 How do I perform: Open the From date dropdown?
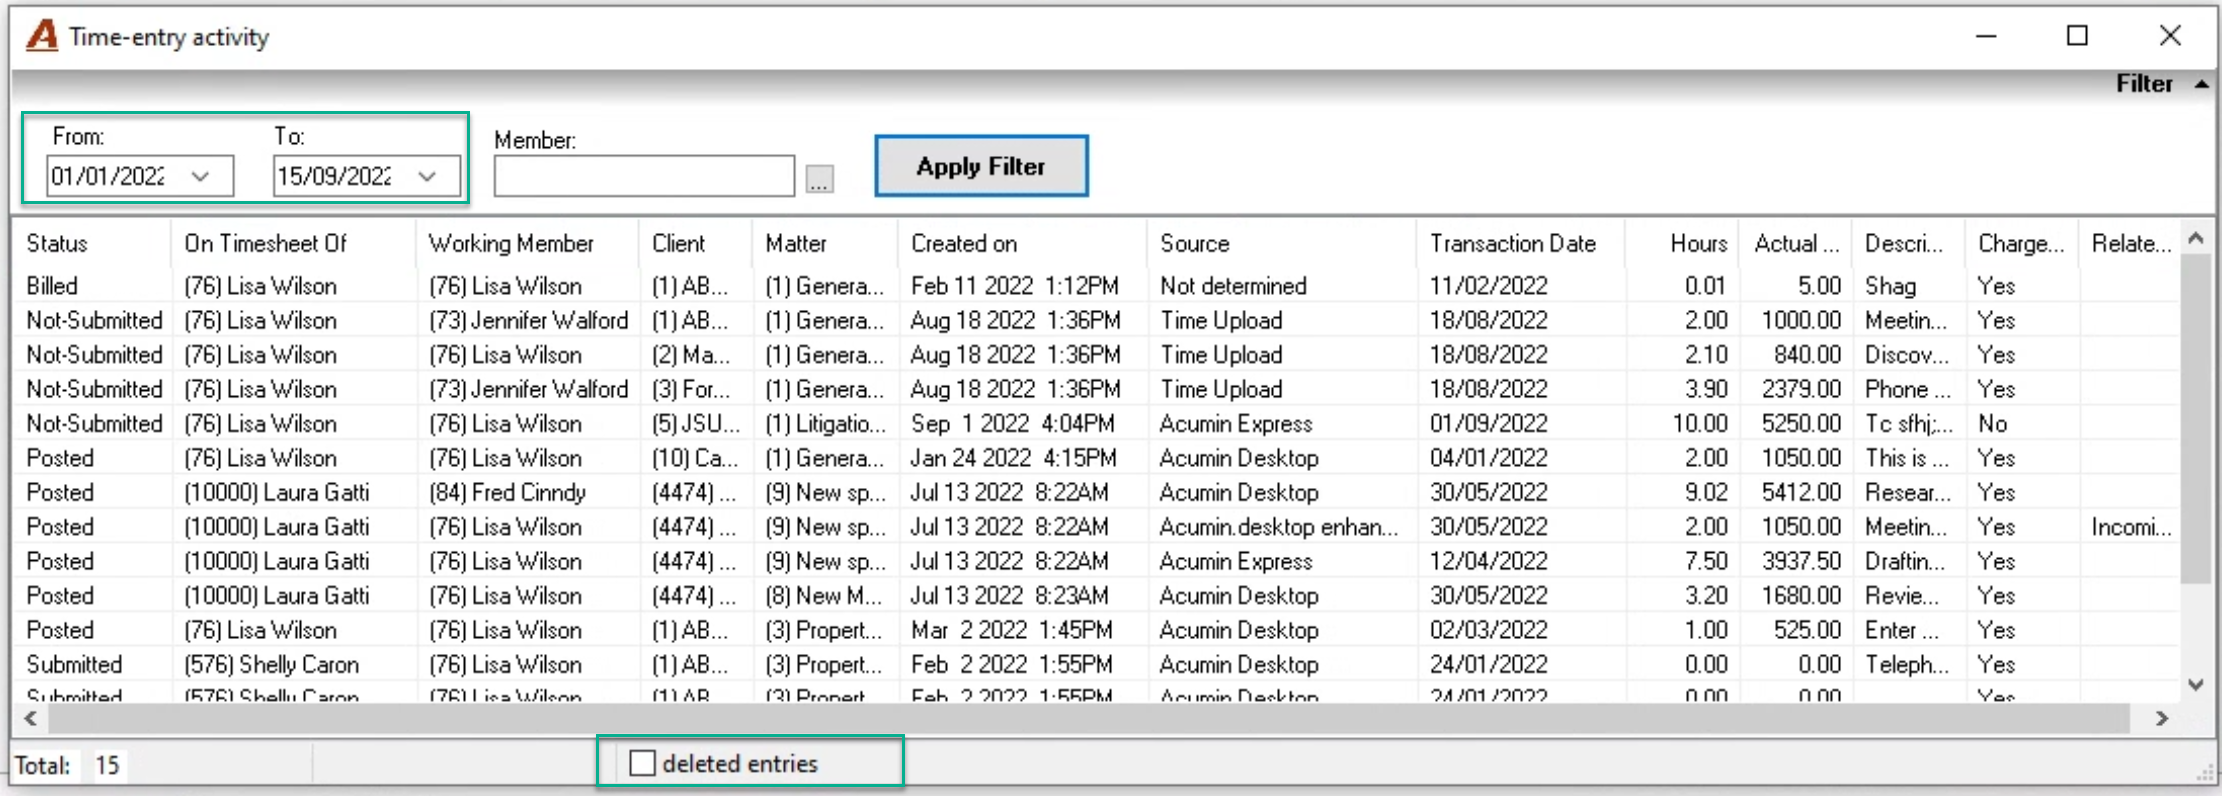[201, 176]
